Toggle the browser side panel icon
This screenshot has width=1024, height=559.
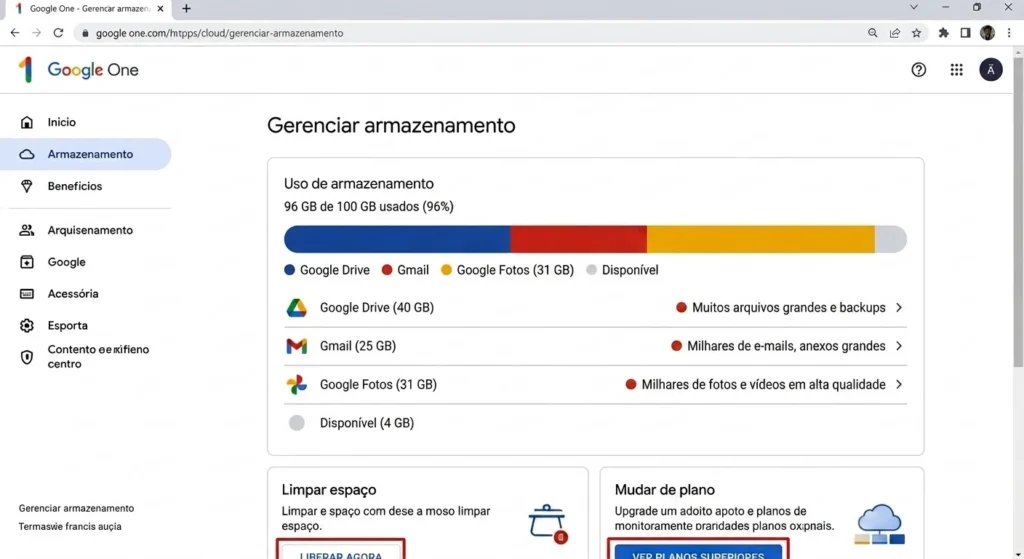[965, 33]
